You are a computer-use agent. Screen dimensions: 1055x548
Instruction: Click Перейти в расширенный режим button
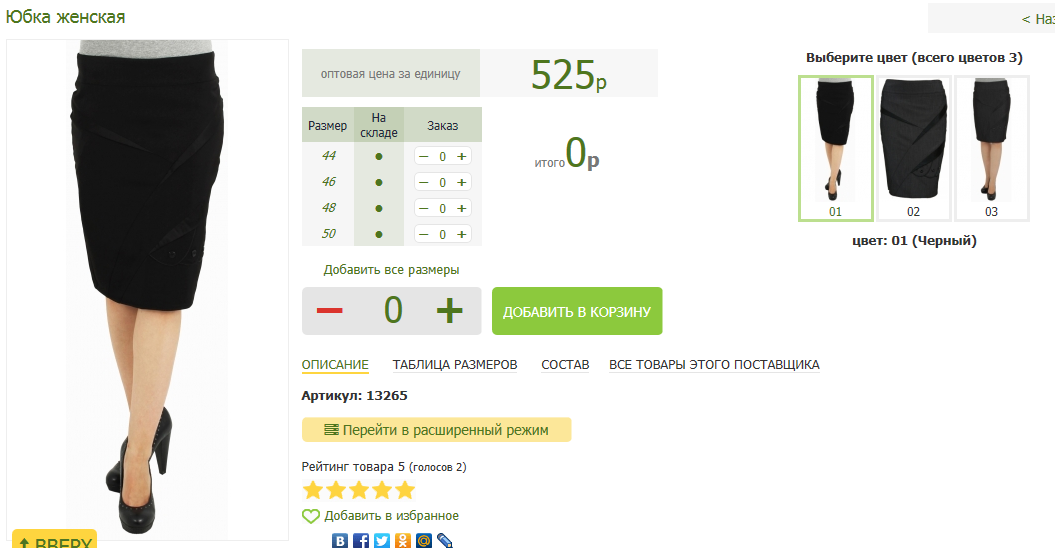pyautogui.click(x=436, y=430)
